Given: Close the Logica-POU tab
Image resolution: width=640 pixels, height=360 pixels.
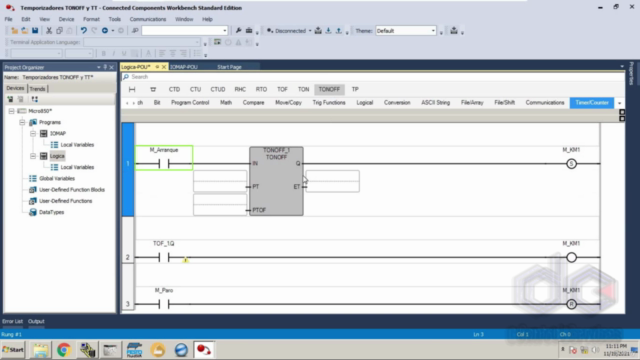Looking at the screenshot, I should 164,67.
